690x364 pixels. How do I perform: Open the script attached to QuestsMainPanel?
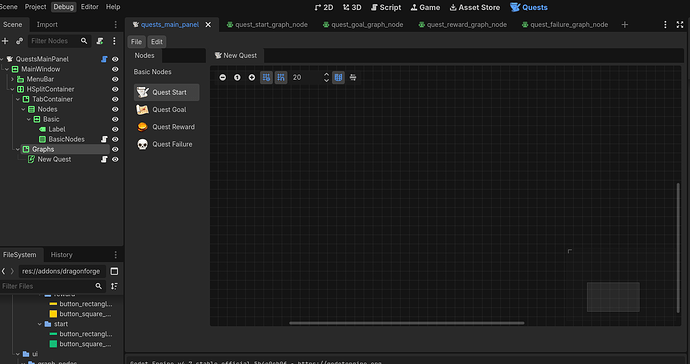coord(104,59)
